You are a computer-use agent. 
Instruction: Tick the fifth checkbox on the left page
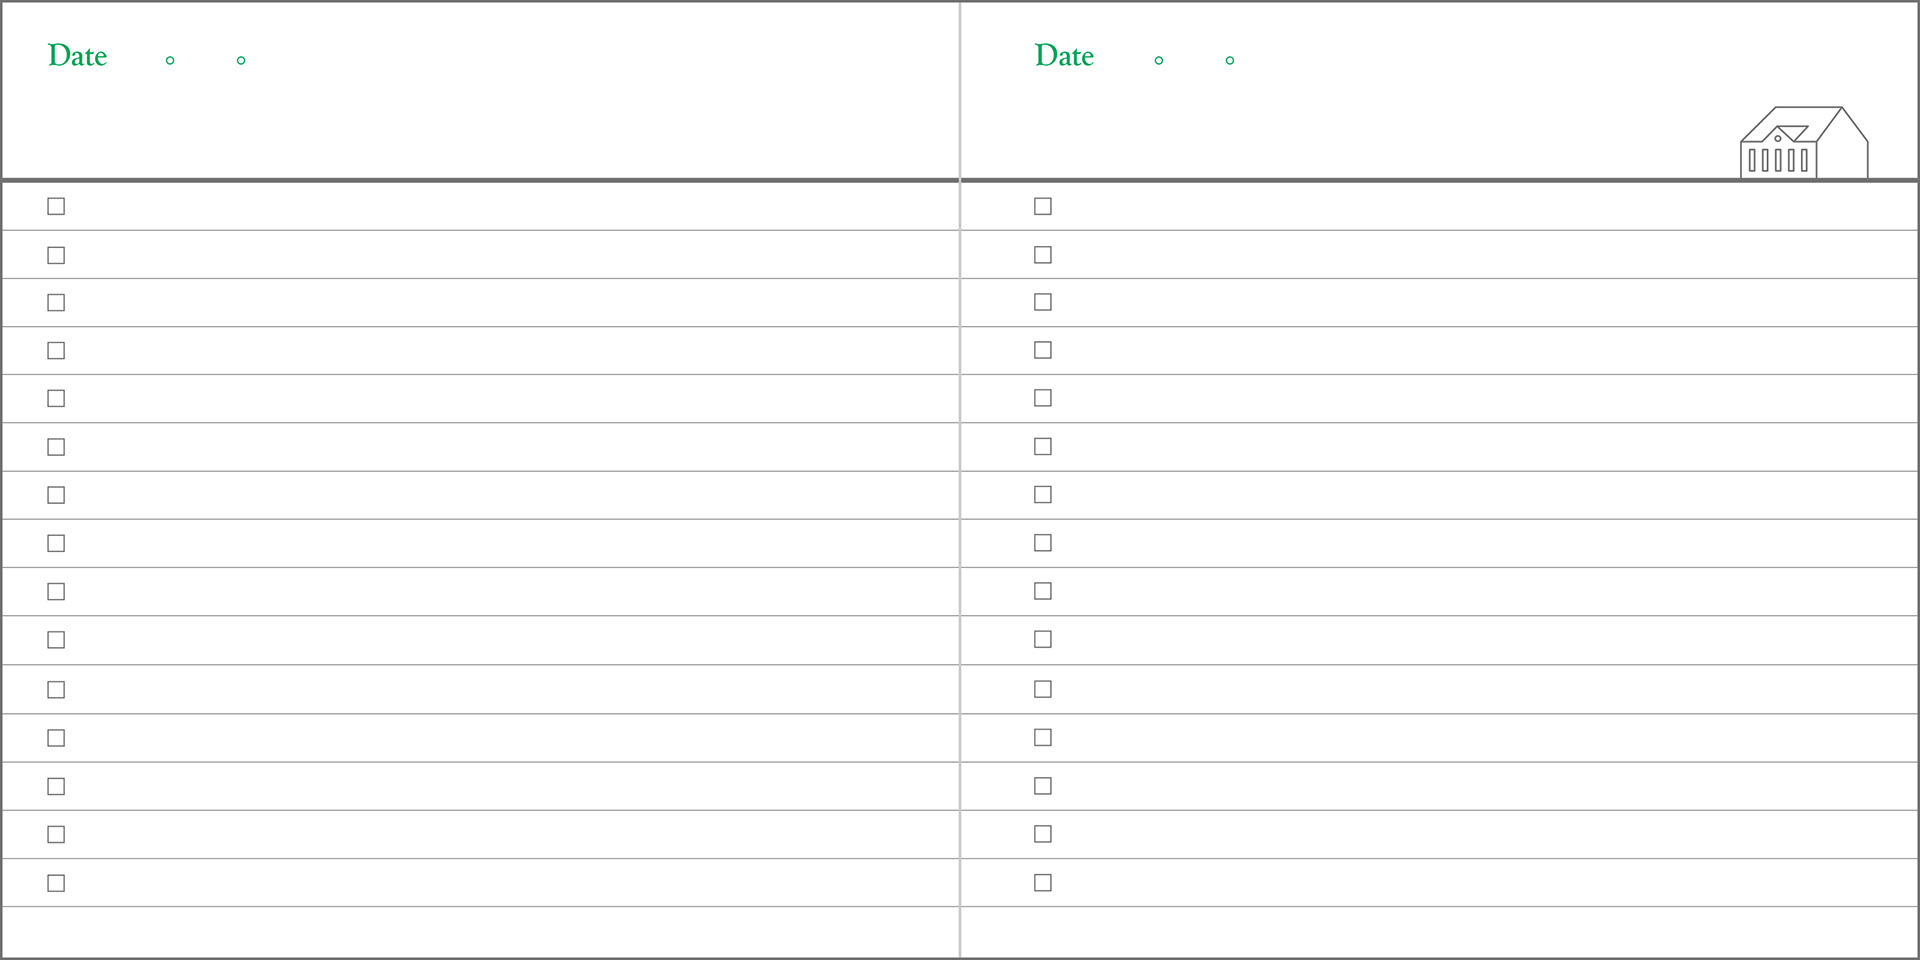56,398
